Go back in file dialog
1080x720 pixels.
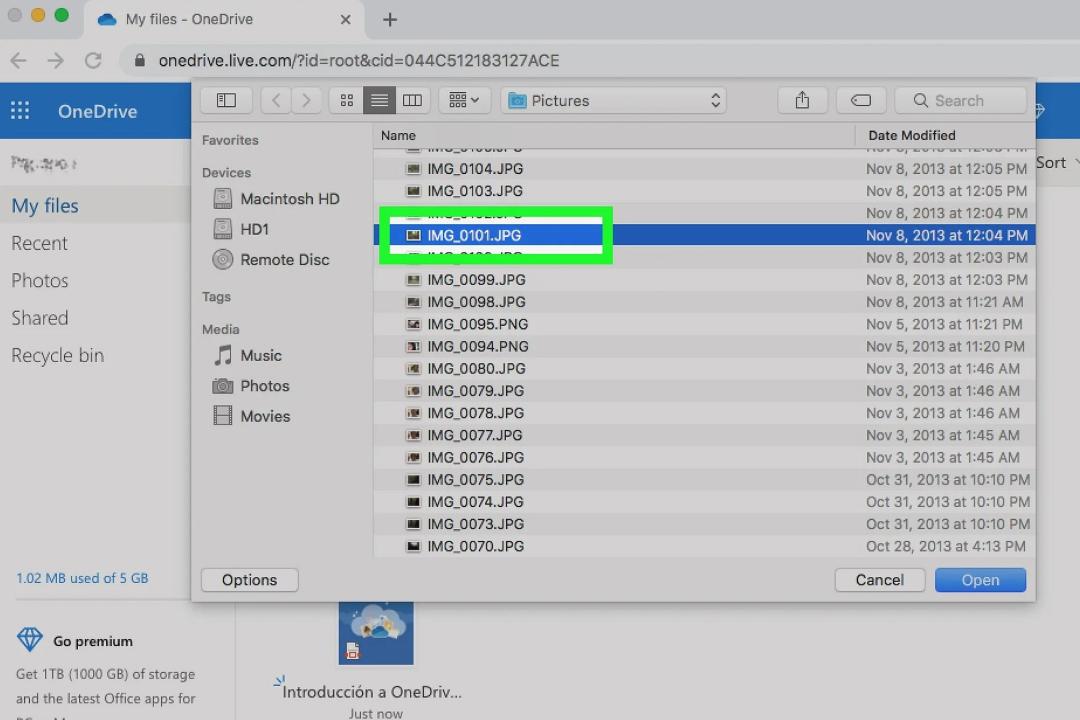click(x=276, y=101)
